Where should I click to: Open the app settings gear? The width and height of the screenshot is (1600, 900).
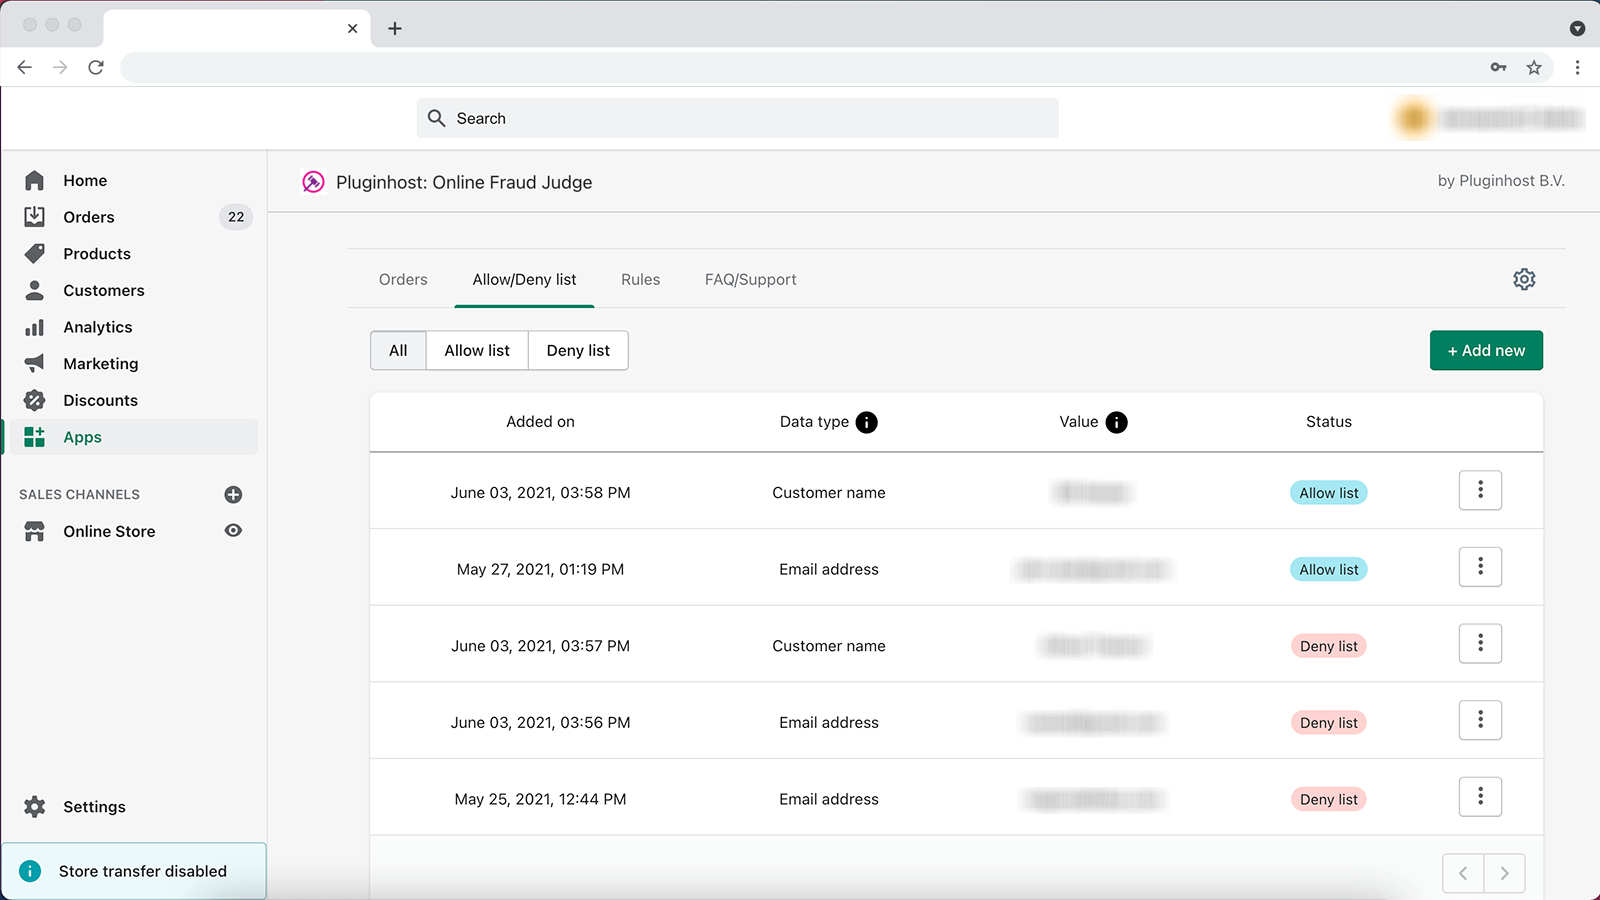1524,279
